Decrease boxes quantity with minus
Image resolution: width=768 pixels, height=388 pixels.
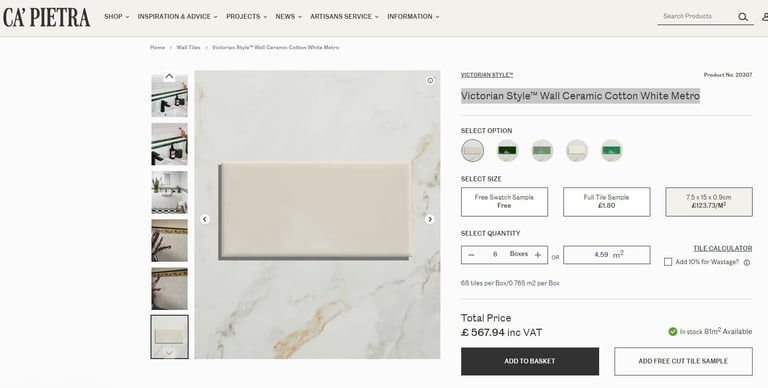pyautogui.click(x=471, y=255)
